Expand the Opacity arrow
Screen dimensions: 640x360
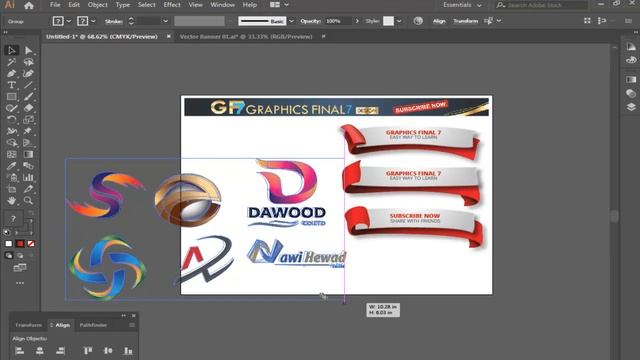[x=357, y=21]
